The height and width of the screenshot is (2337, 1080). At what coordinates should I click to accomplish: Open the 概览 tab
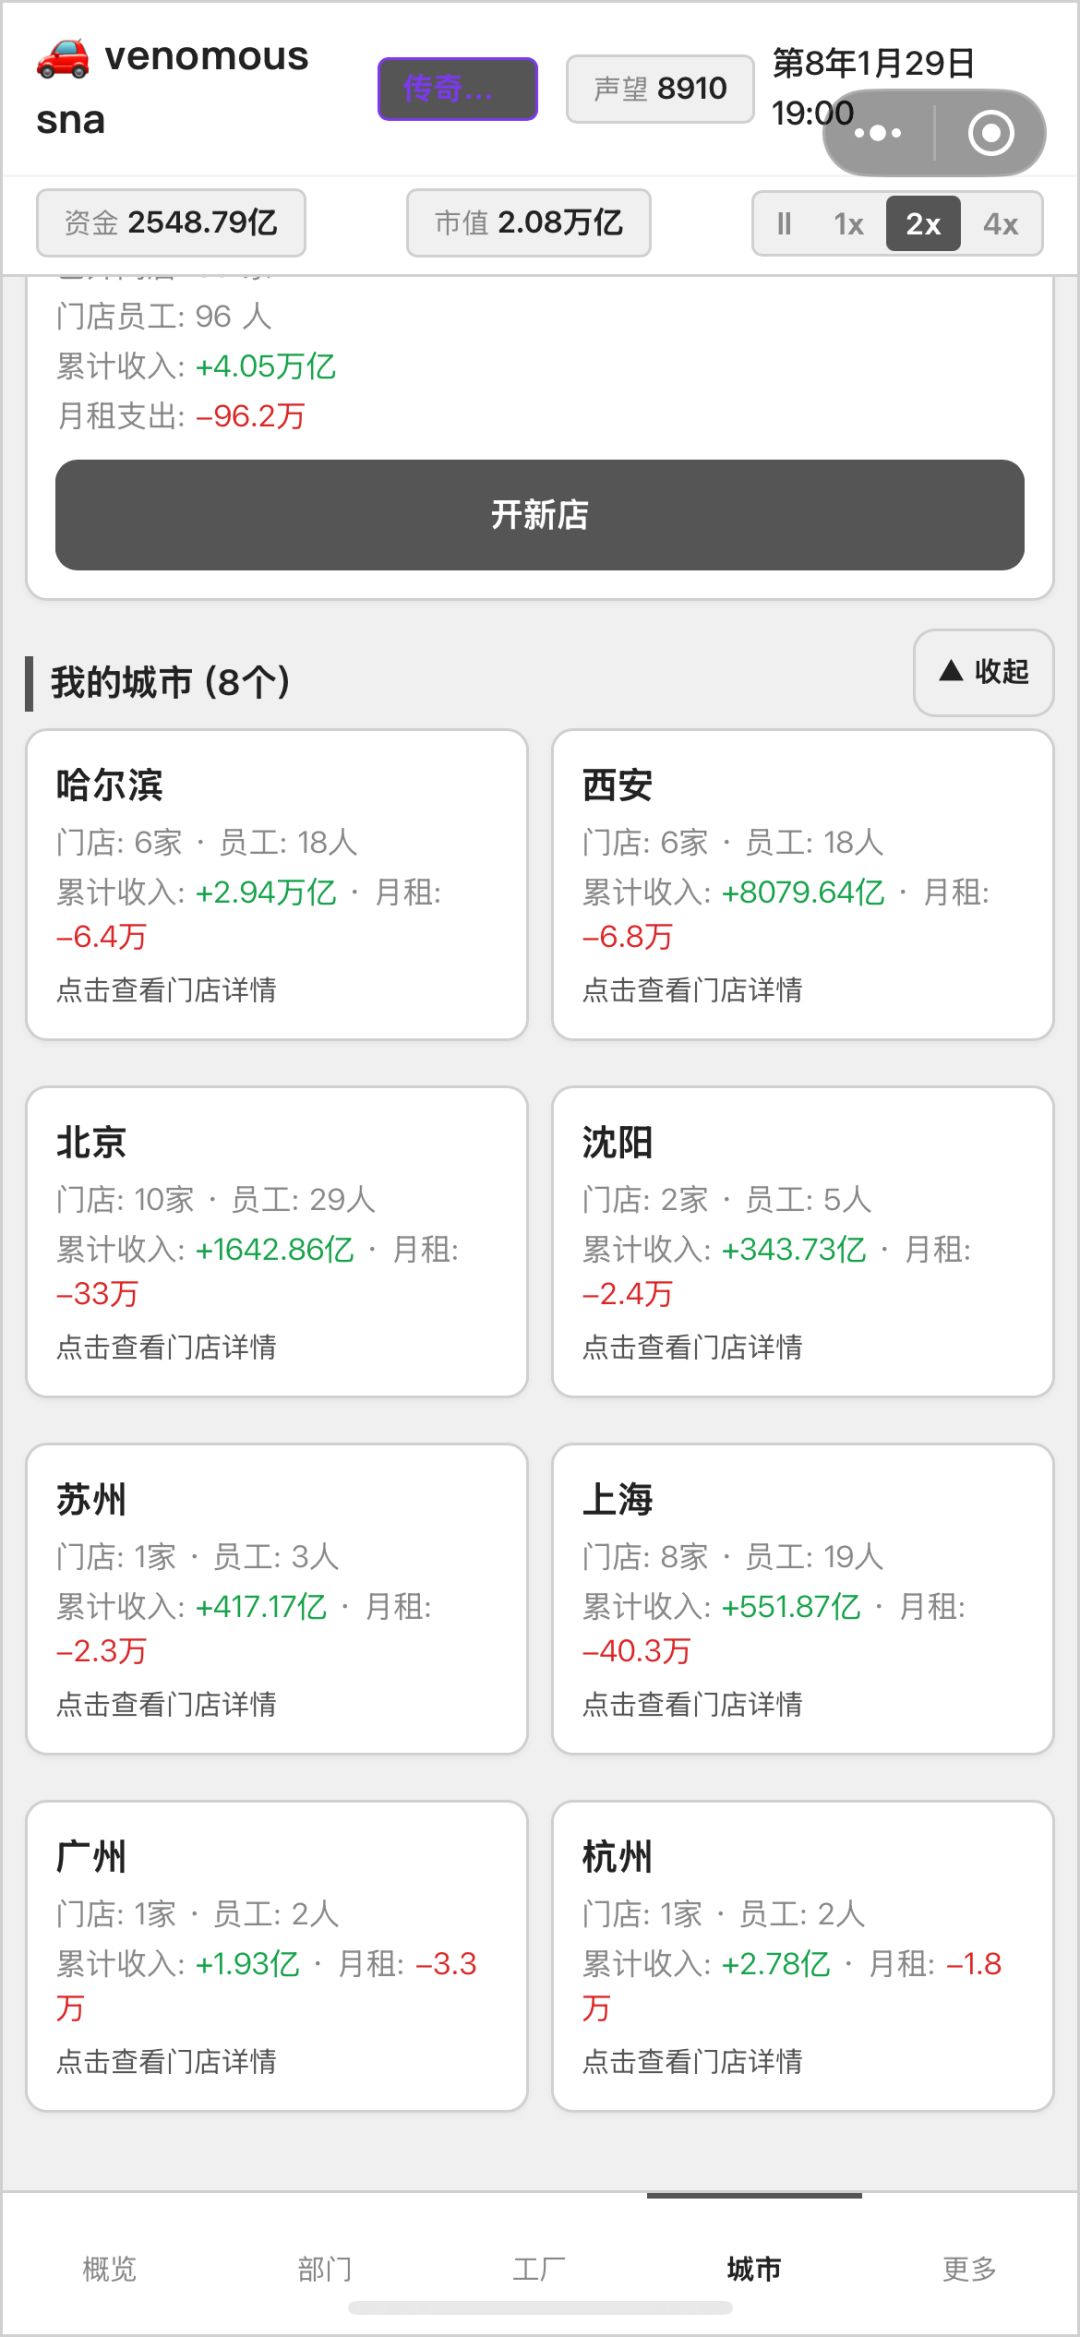109,2268
